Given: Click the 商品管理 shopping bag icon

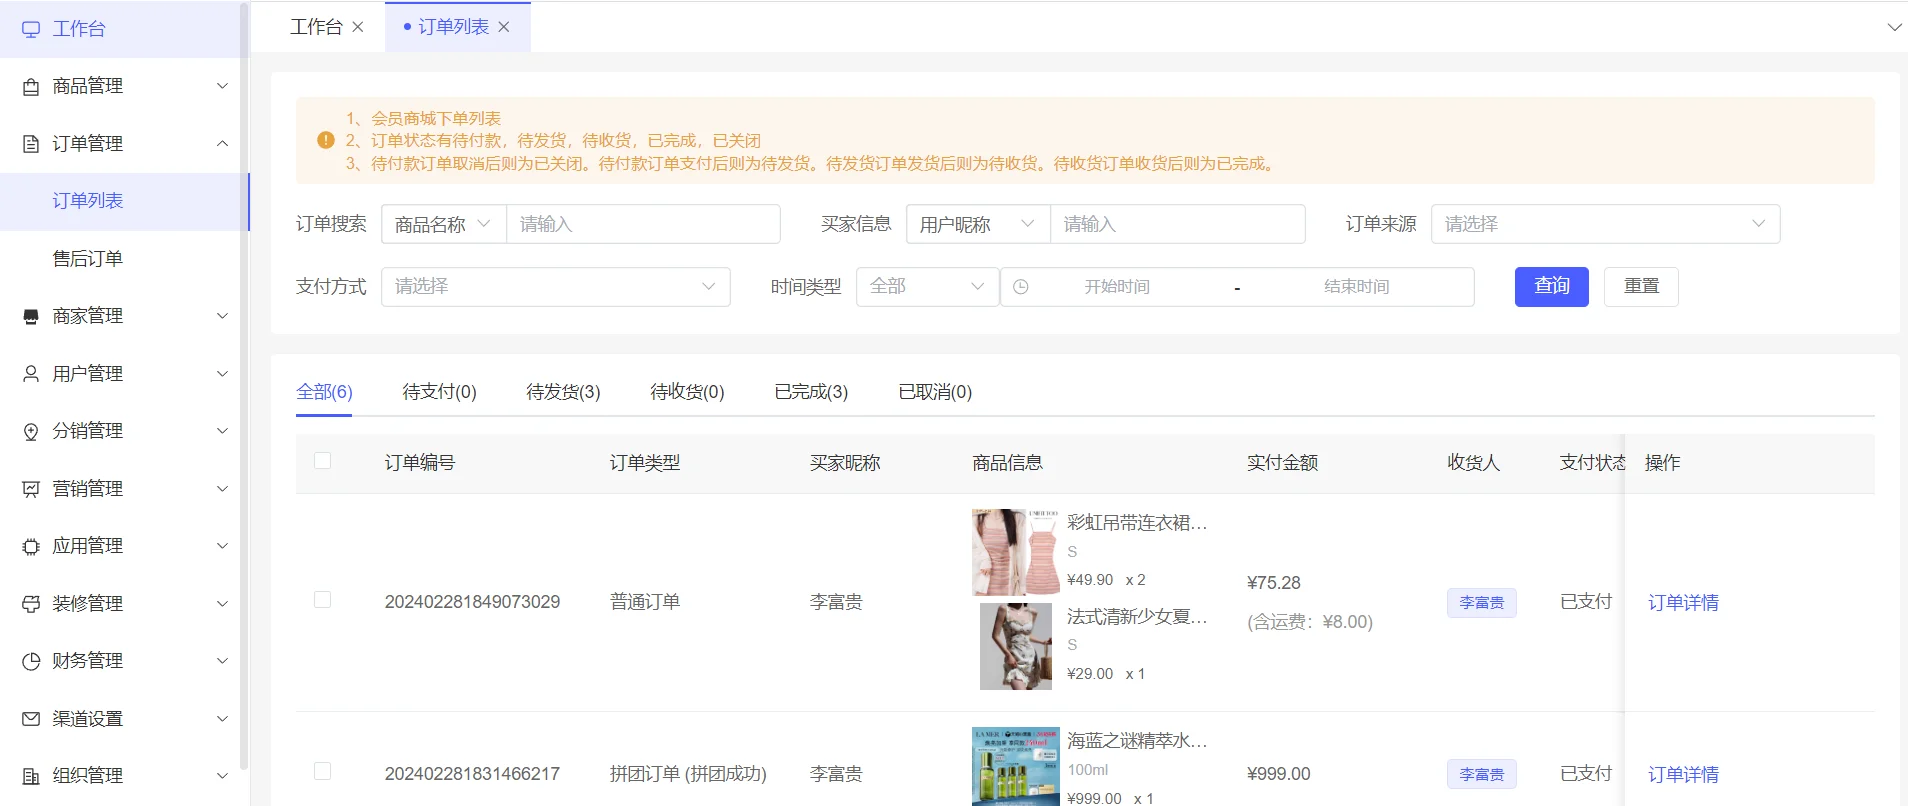Looking at the screenshot, I should pyautogui.click(x=31, y=87).
